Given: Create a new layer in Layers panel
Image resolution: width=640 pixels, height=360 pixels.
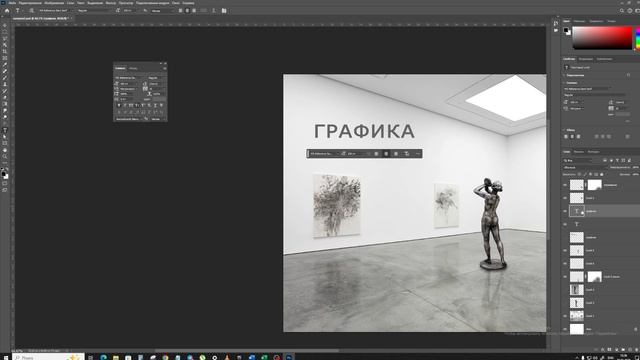Looking at the screenshot, I should [630, 350].
